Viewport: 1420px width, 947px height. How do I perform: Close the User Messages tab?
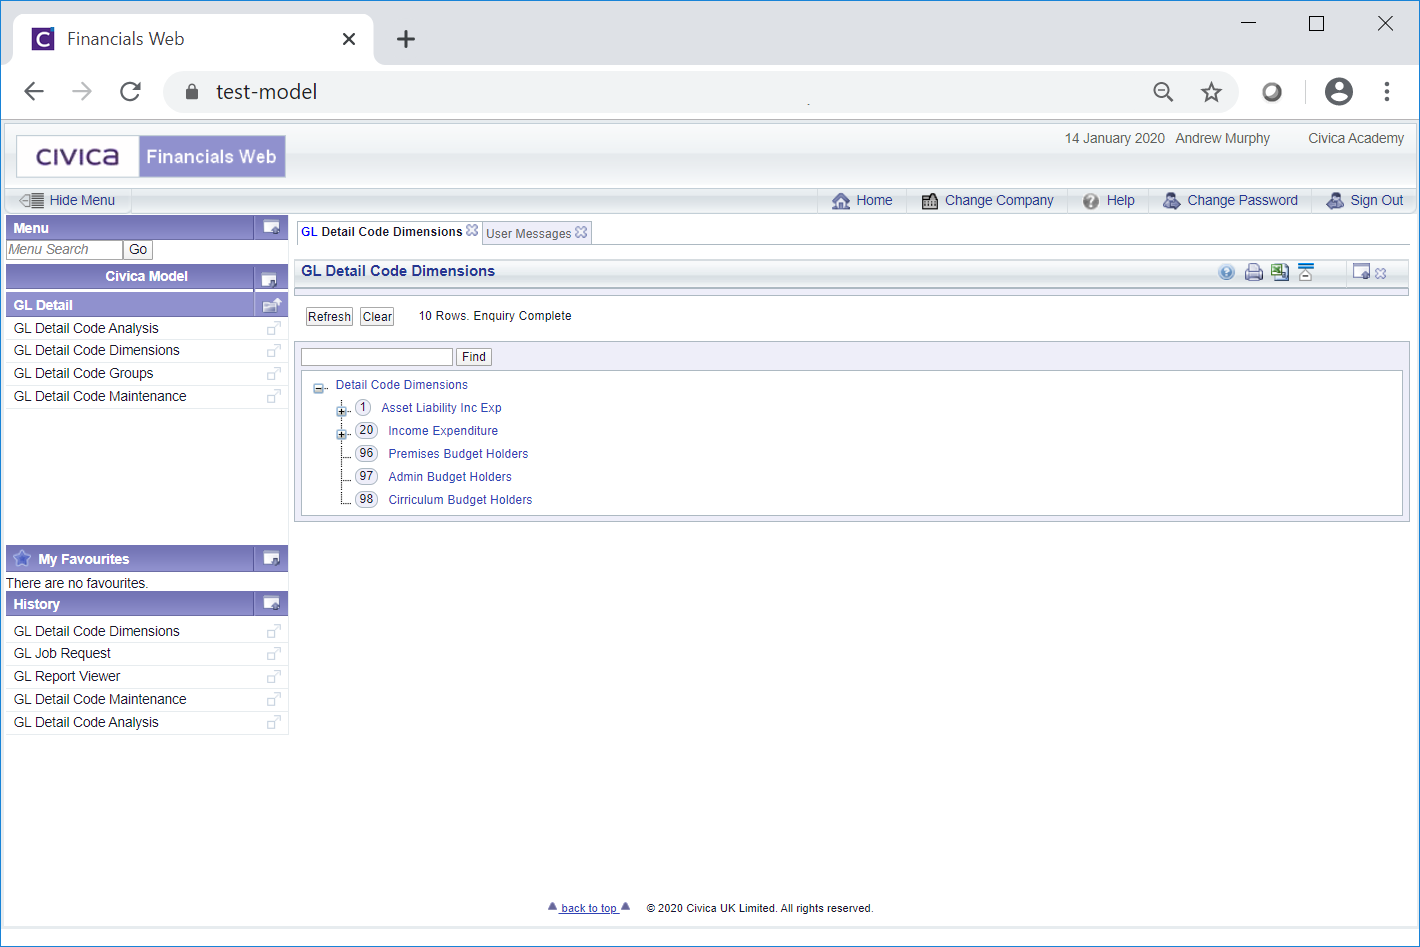pyautogui.click(x=581, y=232)
